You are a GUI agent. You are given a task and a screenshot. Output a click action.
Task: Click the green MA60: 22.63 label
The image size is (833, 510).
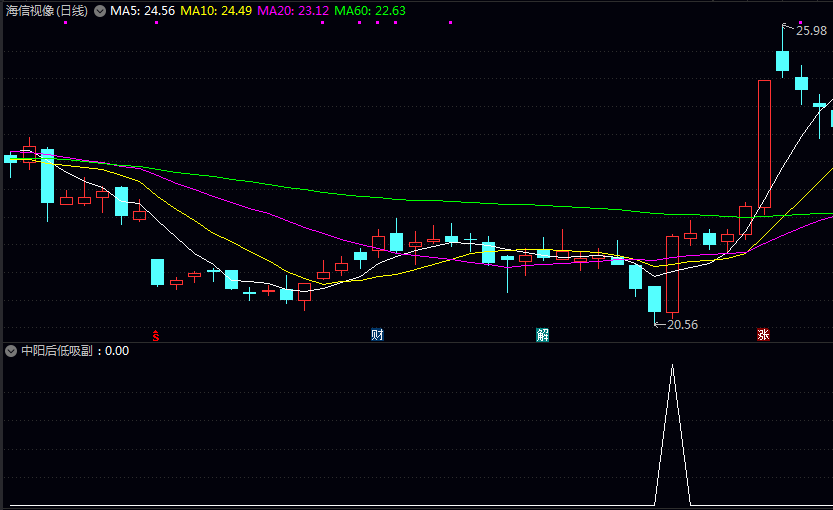click(370, 11)
